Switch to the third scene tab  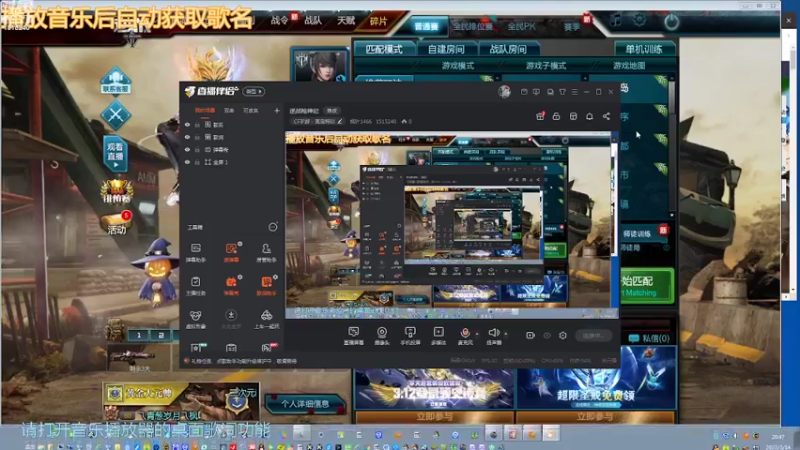(x=250, y=110)
